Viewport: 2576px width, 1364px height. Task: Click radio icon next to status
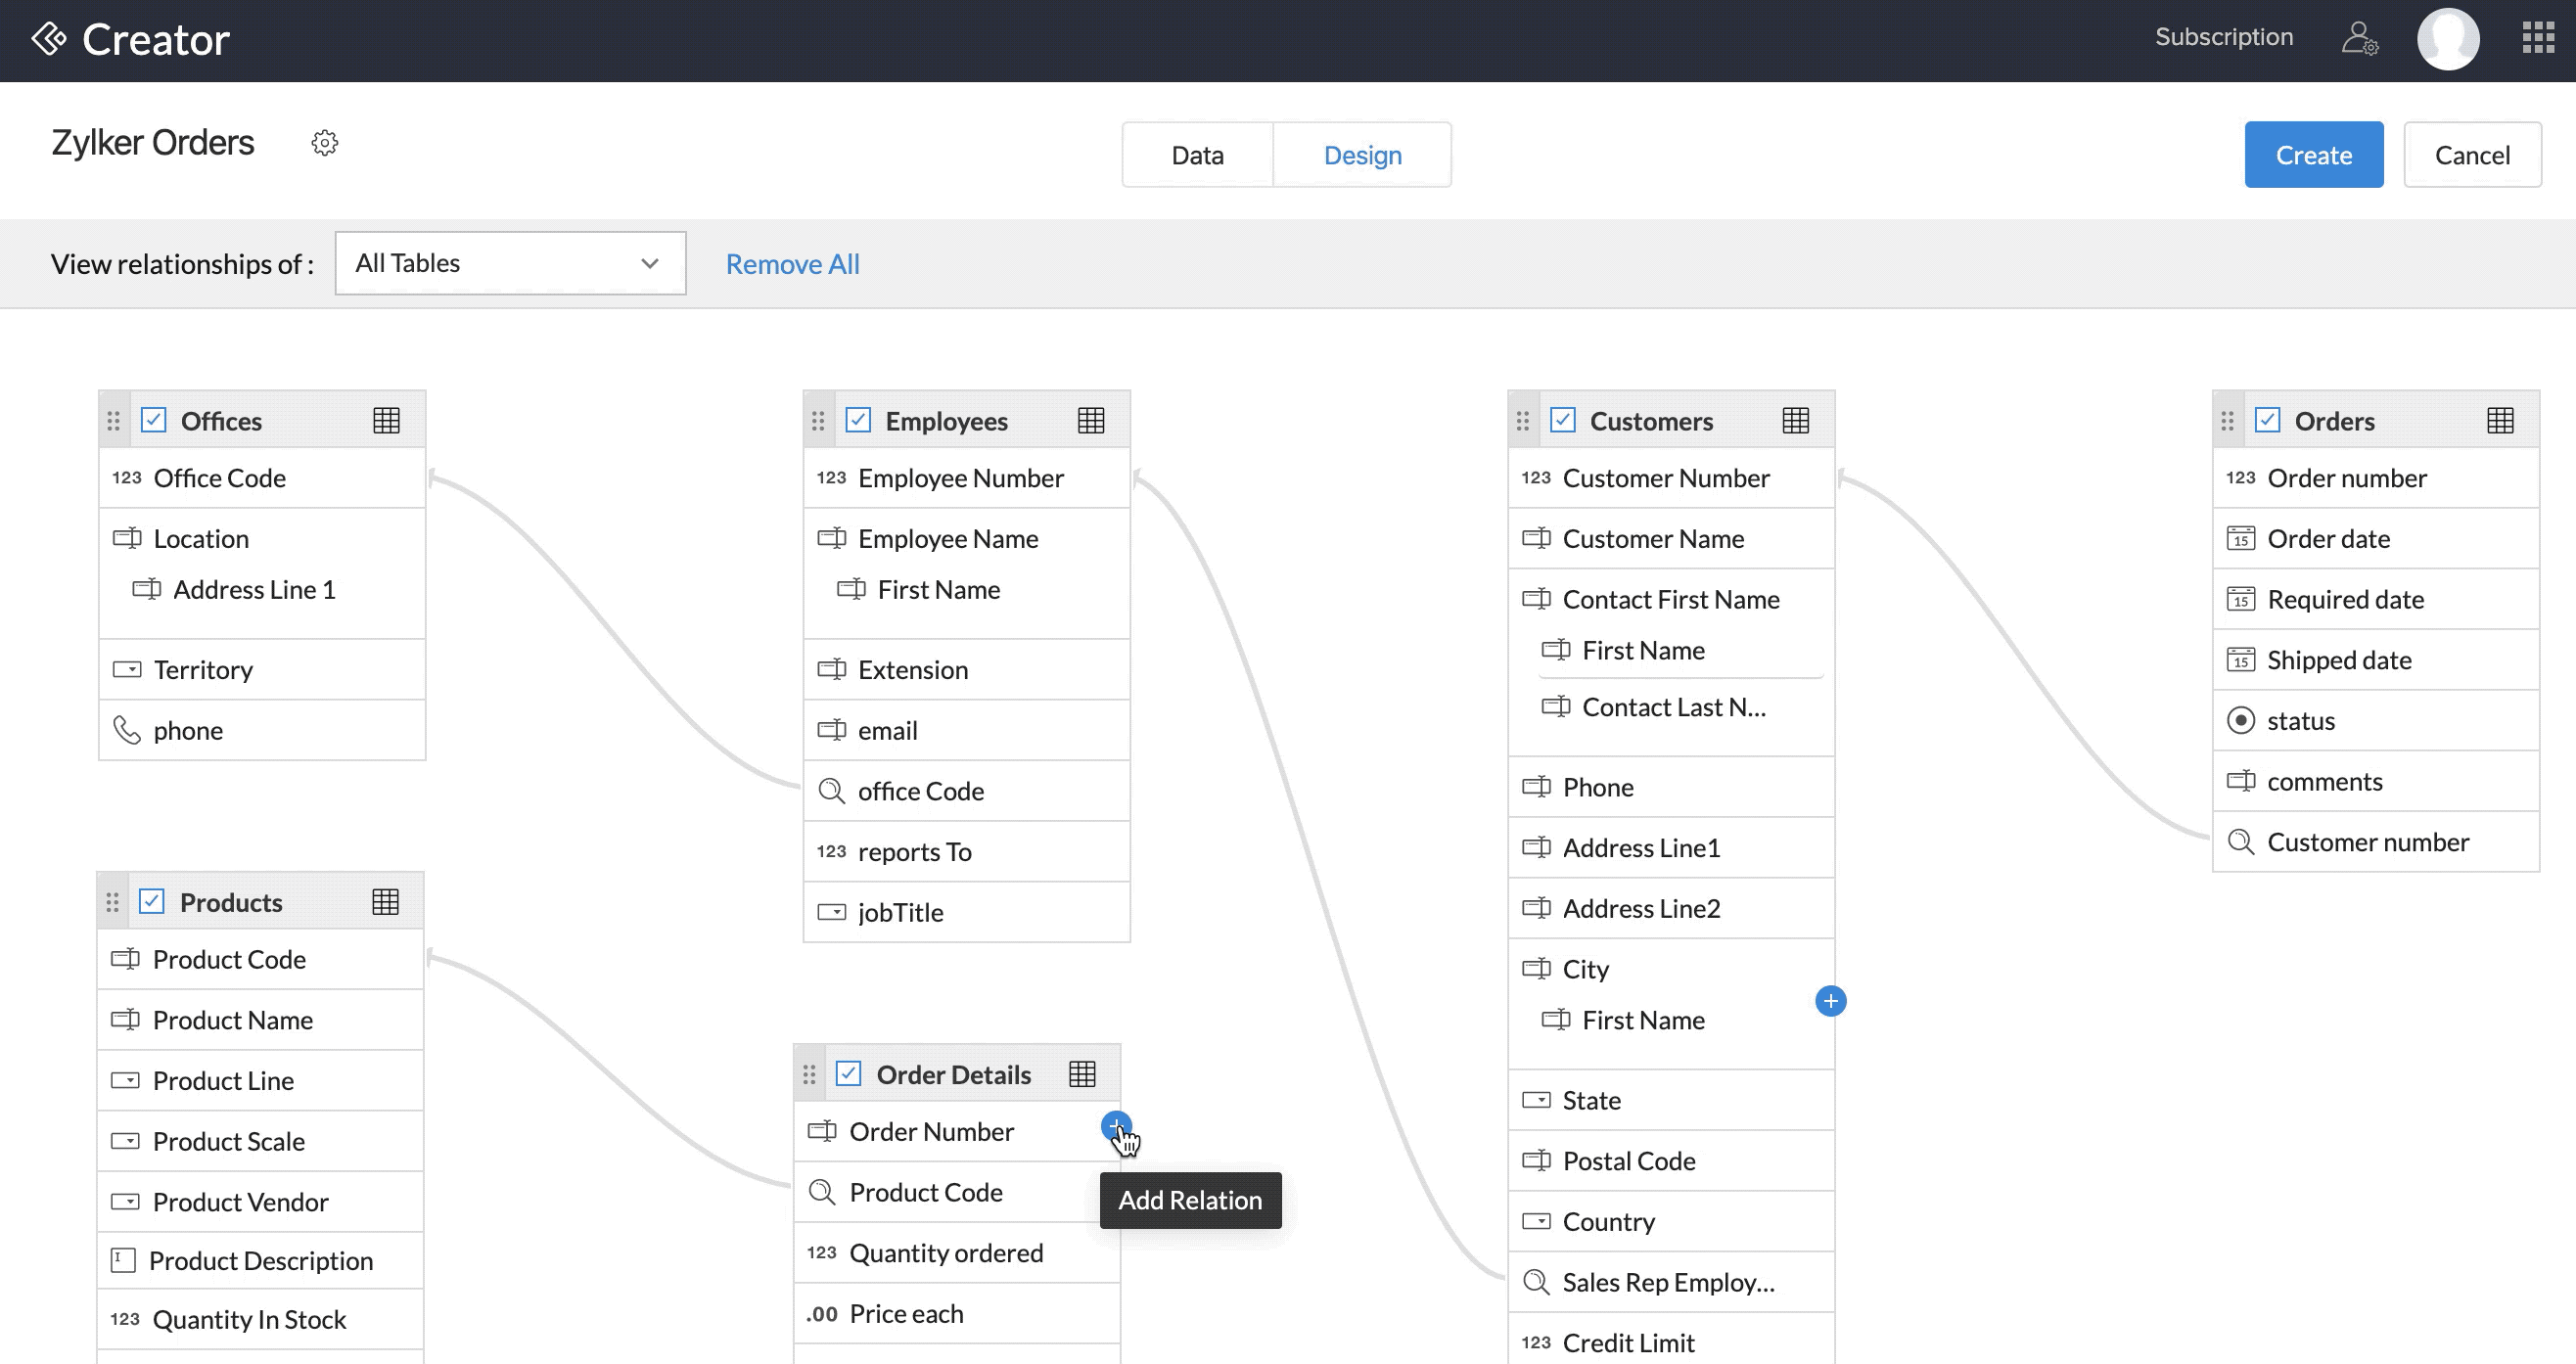tap(2240, 721)
